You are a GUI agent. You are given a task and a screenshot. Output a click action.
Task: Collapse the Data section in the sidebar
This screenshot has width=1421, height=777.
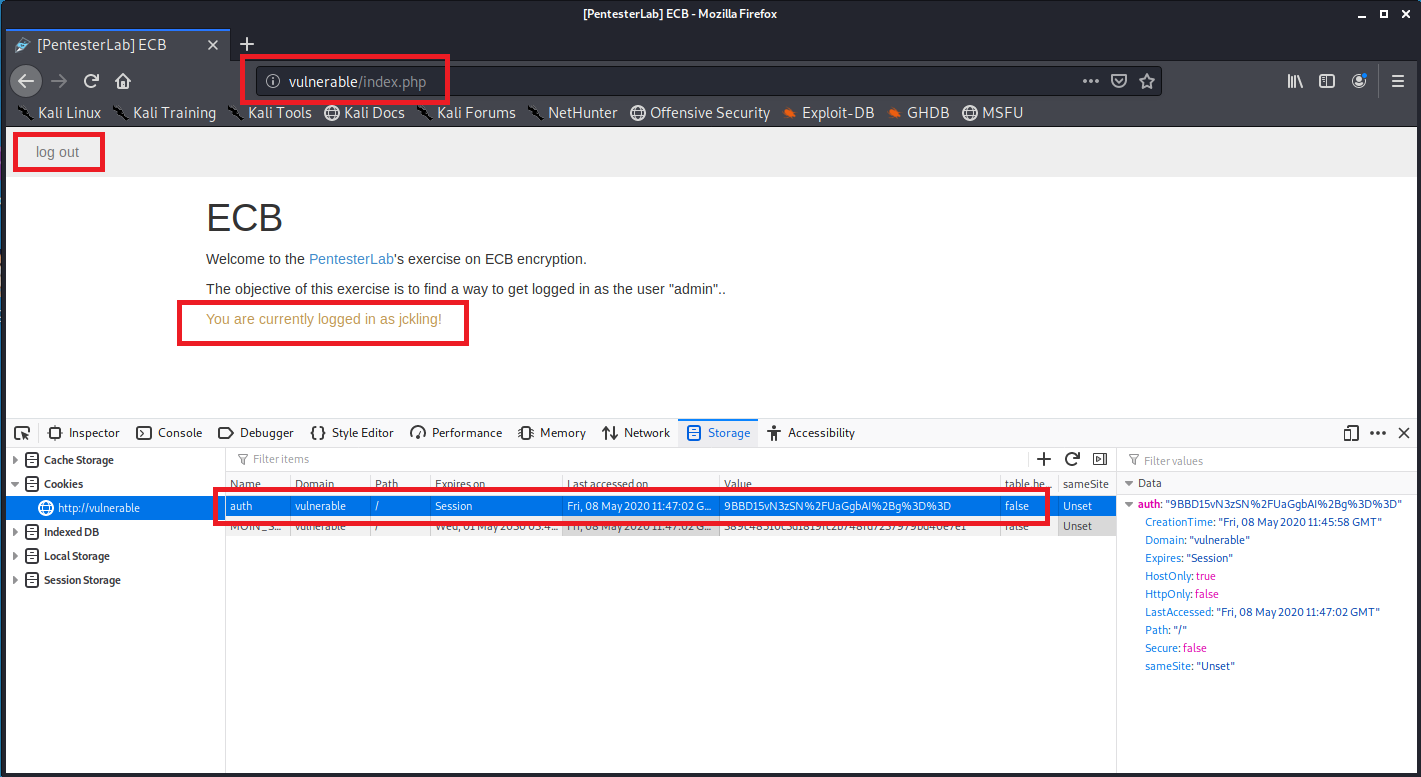(x=1130, y=483)
